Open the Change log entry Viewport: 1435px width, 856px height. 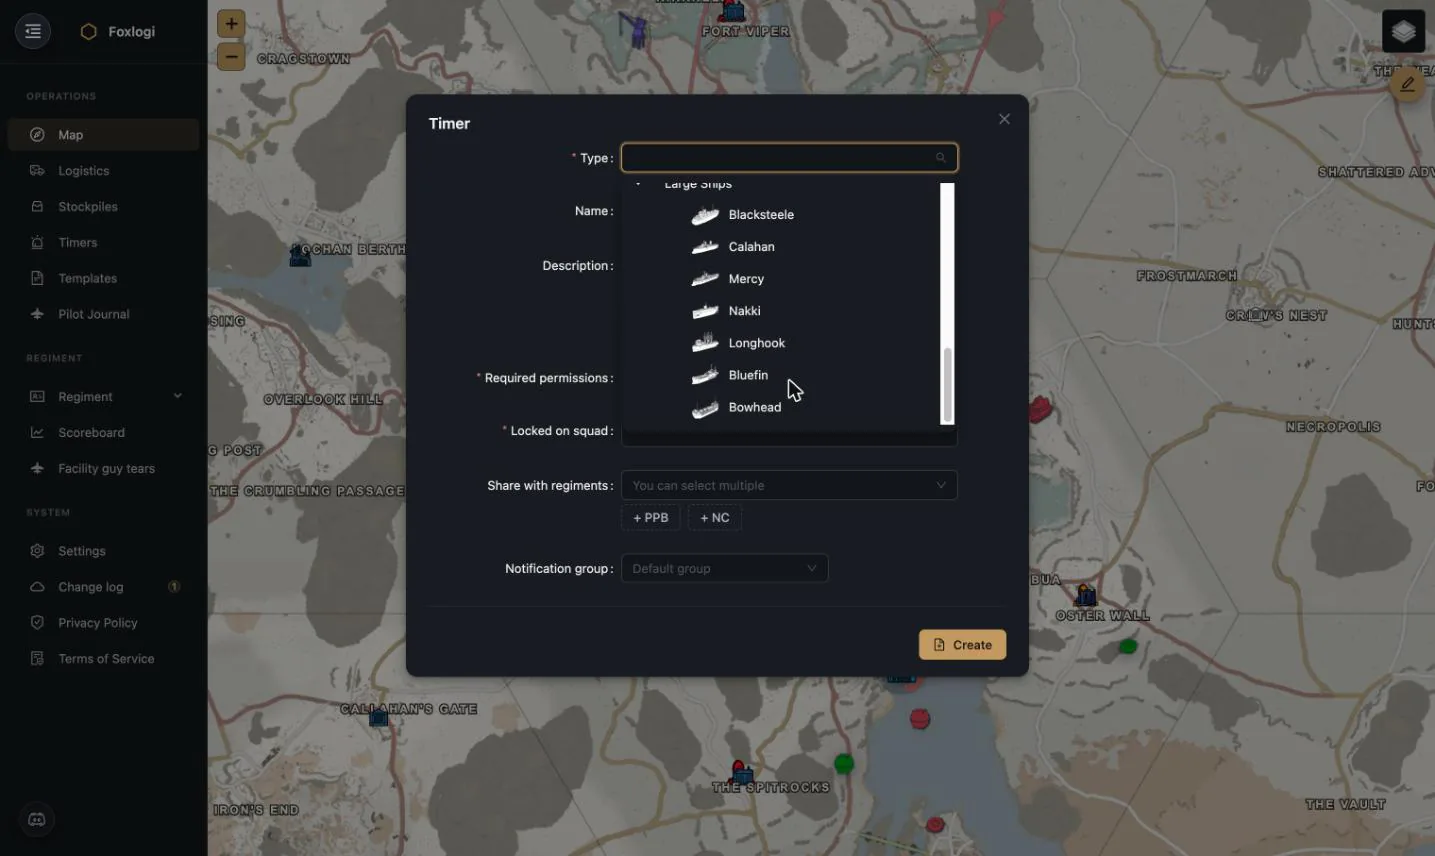103,587
